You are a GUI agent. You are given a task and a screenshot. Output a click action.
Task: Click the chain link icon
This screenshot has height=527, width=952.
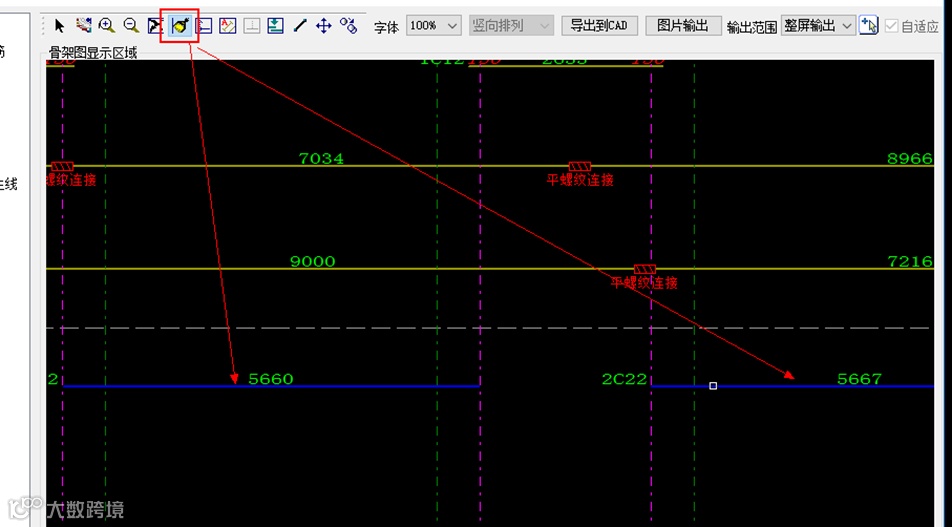(348, 26)
